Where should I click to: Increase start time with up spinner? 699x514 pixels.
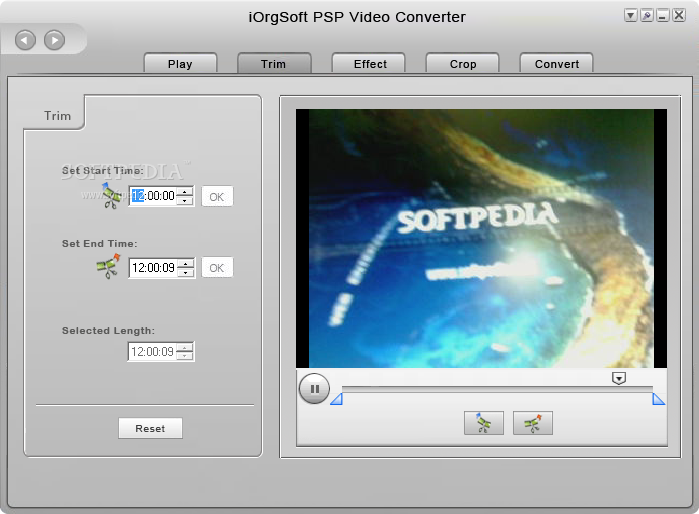tap(185, 192)
